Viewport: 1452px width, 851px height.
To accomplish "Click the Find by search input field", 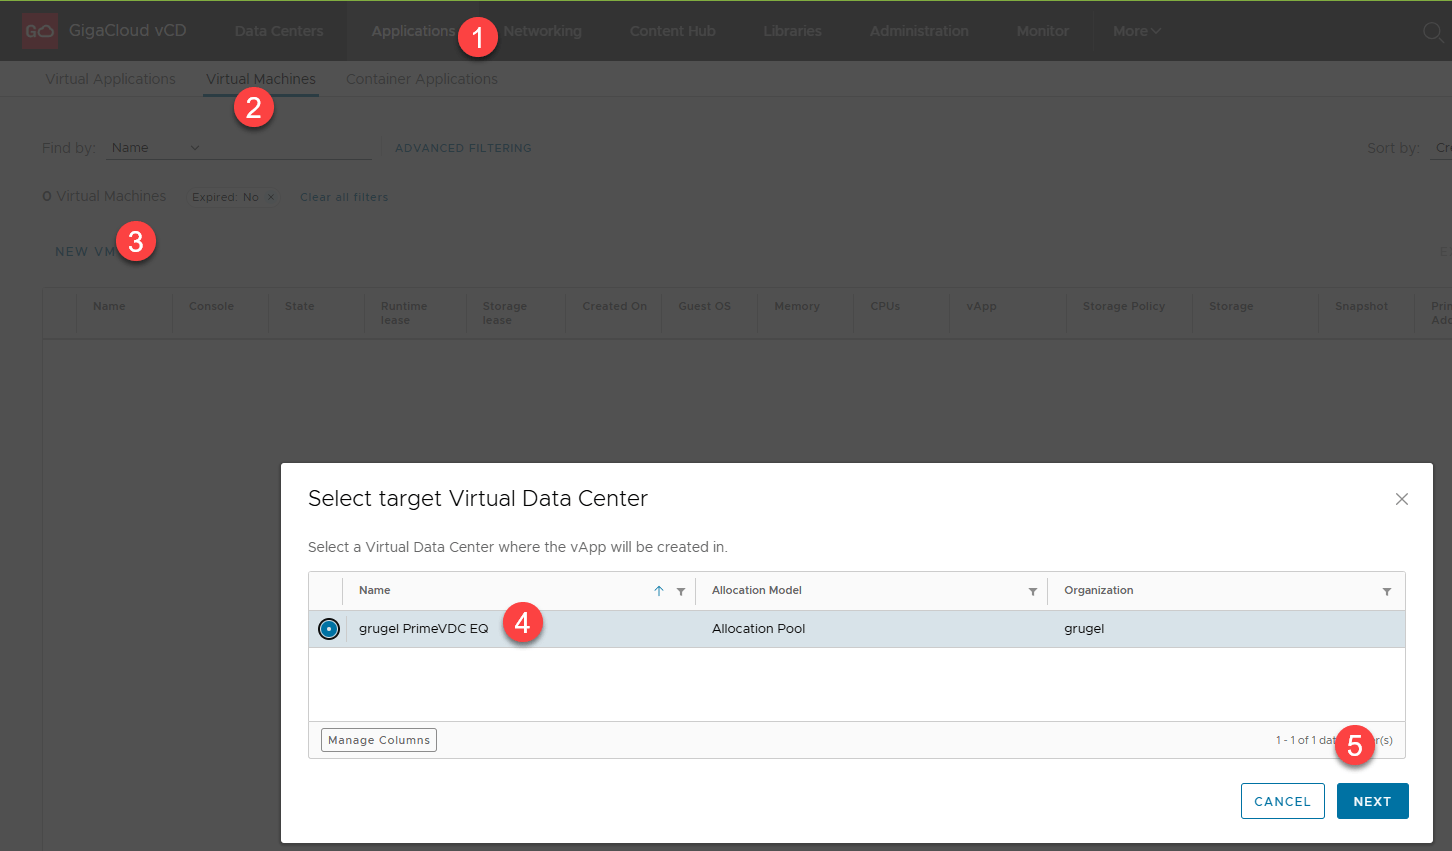I will pyautogui.click(x=290, y=148).
